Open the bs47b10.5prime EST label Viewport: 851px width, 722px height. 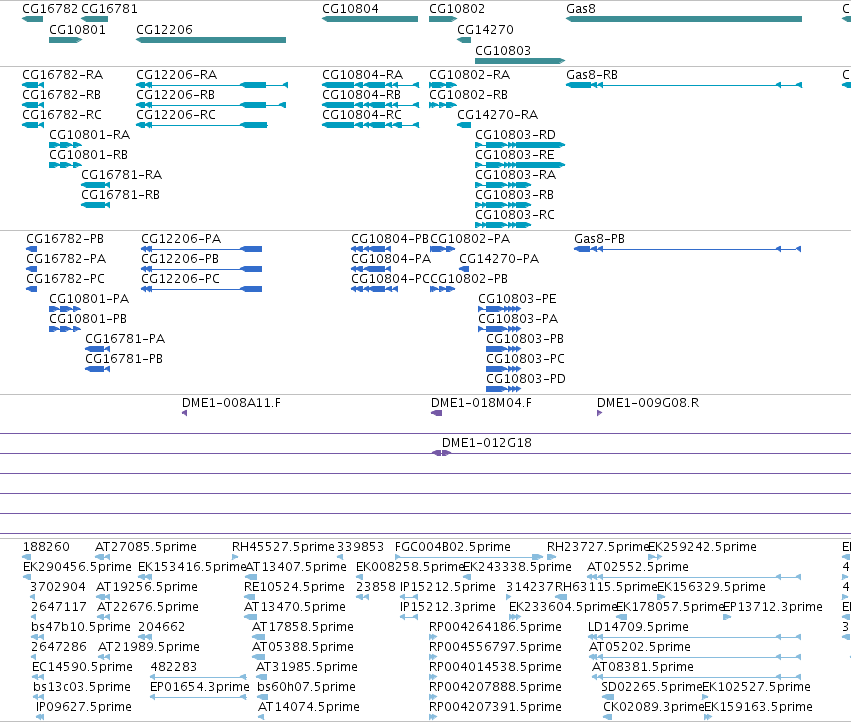tap(81, 627)
